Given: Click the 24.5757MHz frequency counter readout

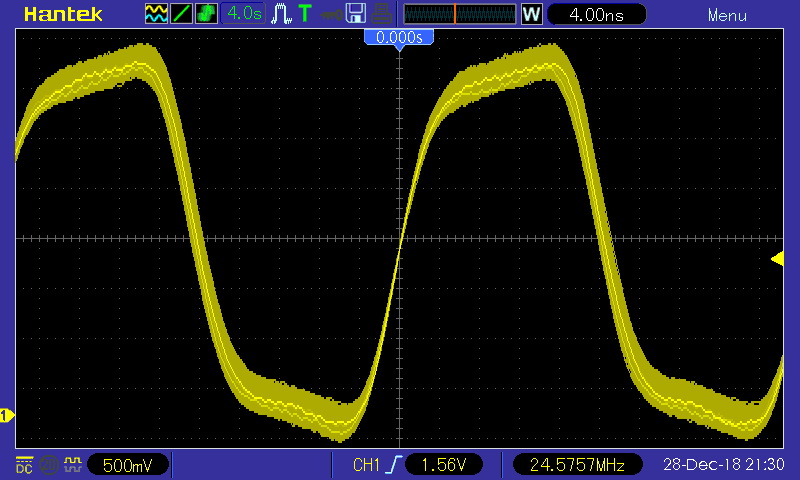Looking at the screenshot, I should point(577,465).
